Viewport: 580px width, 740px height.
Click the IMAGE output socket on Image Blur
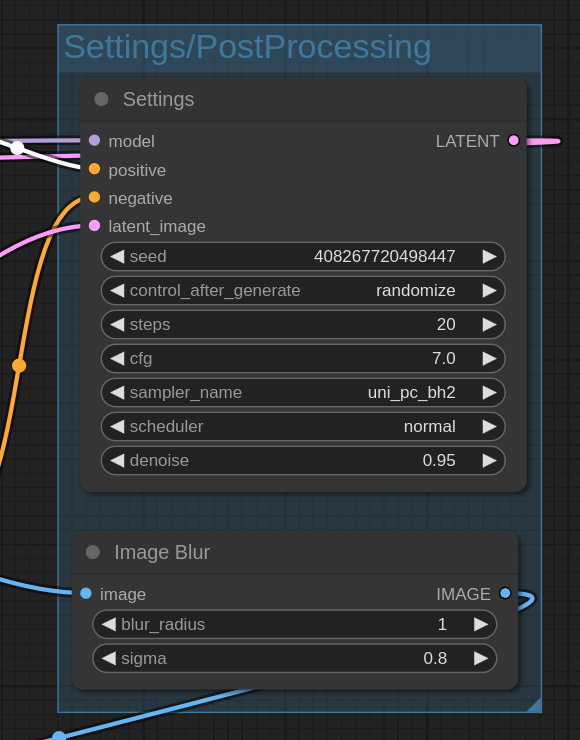(x=505, y=593)
